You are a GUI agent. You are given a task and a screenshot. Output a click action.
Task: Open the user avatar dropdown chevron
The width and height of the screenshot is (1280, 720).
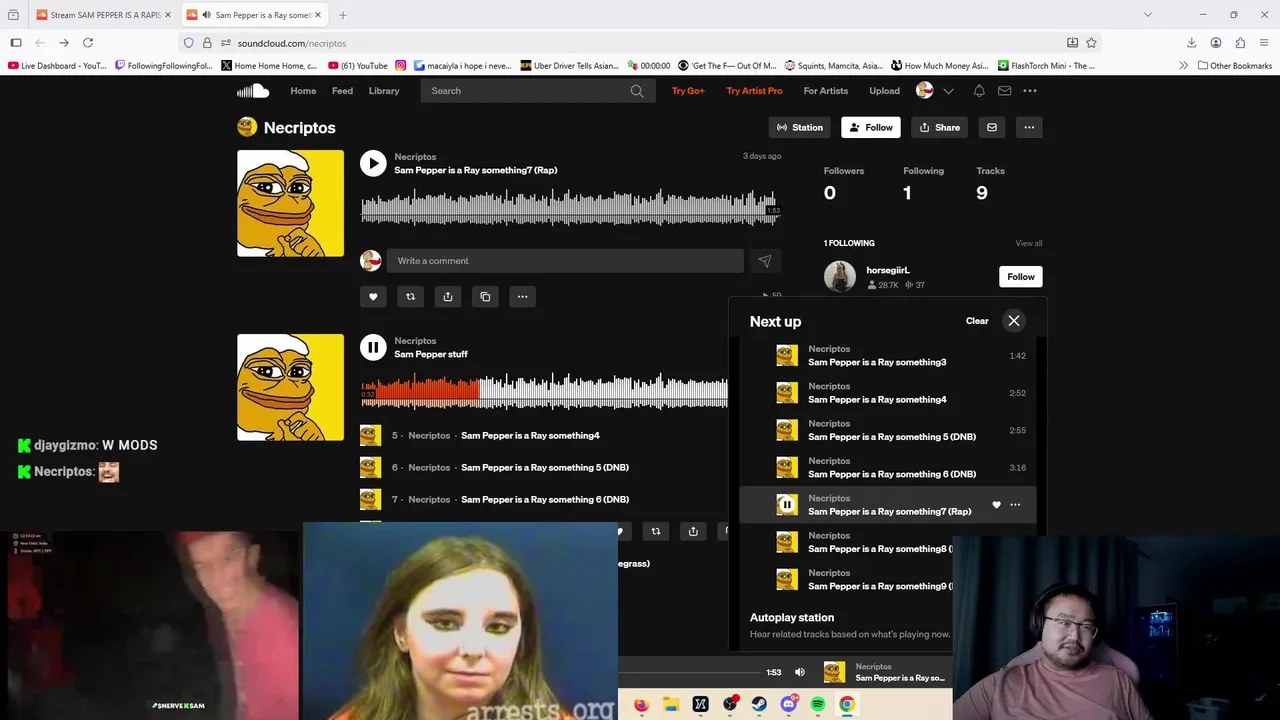tap(949, 91)
